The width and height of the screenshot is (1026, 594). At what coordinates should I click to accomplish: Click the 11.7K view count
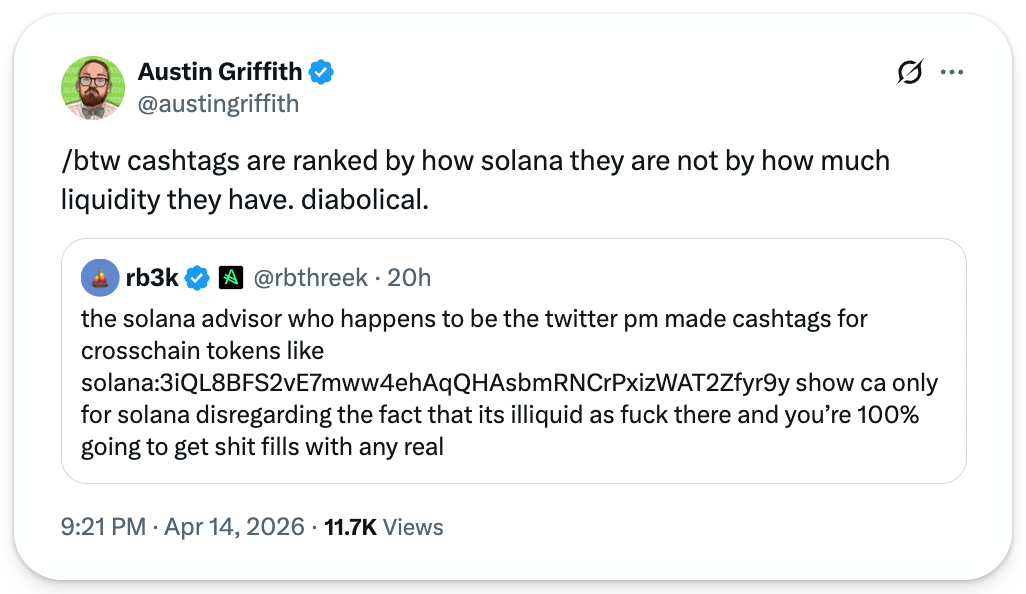(x=351, y=527)
